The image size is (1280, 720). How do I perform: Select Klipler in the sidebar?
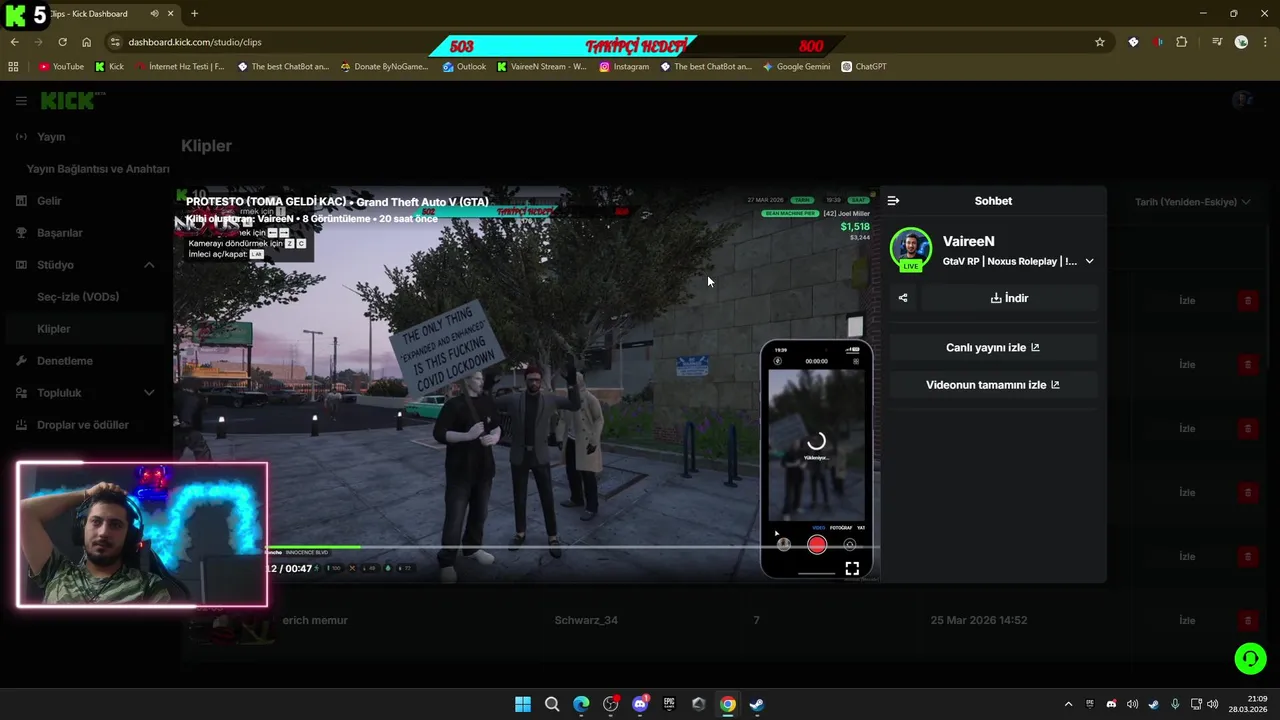pos(54,329)
